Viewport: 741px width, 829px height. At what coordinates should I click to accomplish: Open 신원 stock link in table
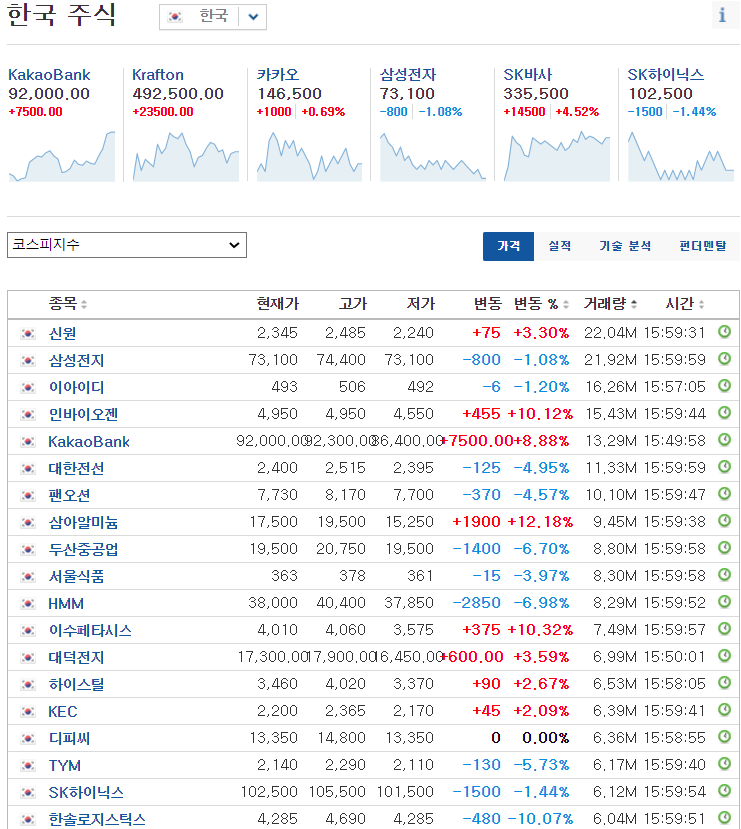click(62, 333)
